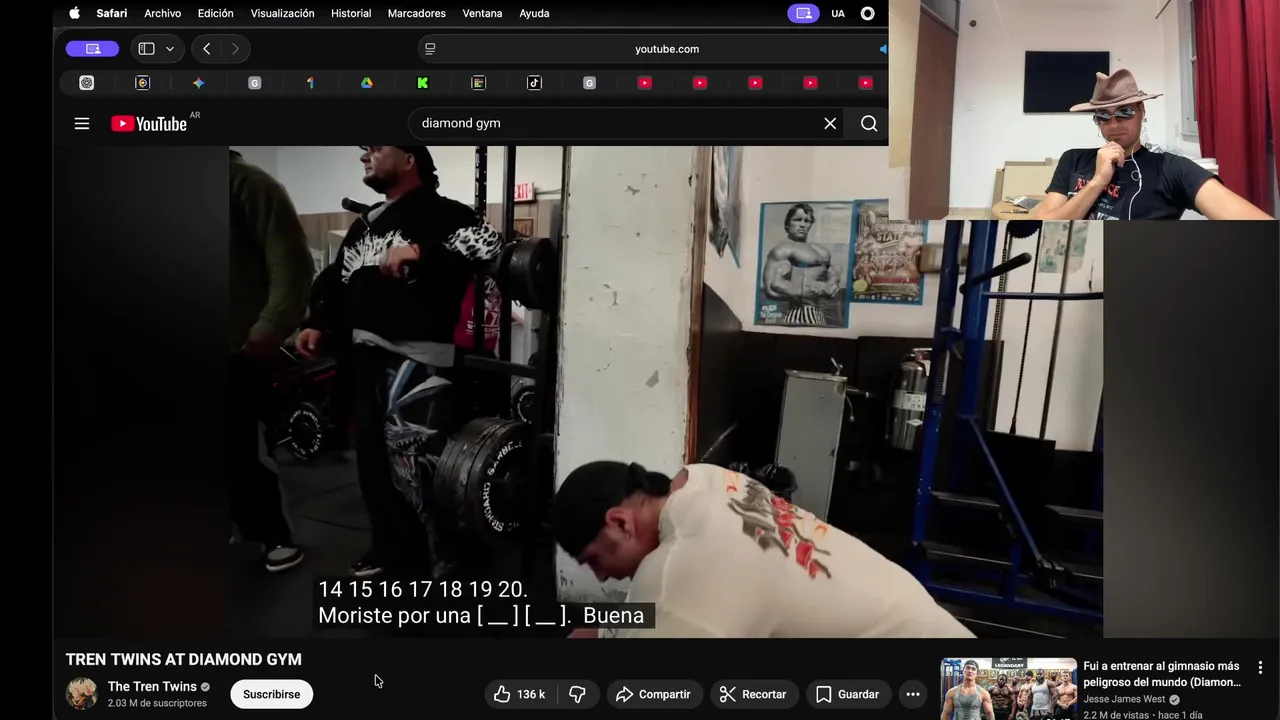The image size is (1280, 720).
Task: Open 'Fui a entrenar al gimnasio' video title
Action: (1162, 674)
